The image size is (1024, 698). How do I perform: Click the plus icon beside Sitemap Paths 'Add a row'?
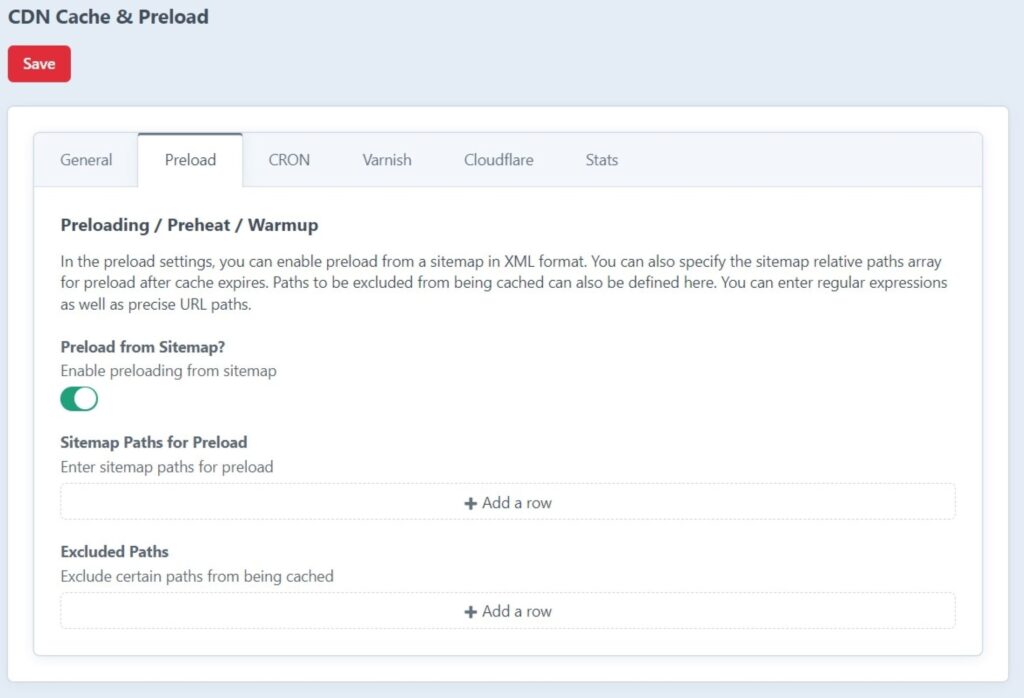(x=470, y=503)
